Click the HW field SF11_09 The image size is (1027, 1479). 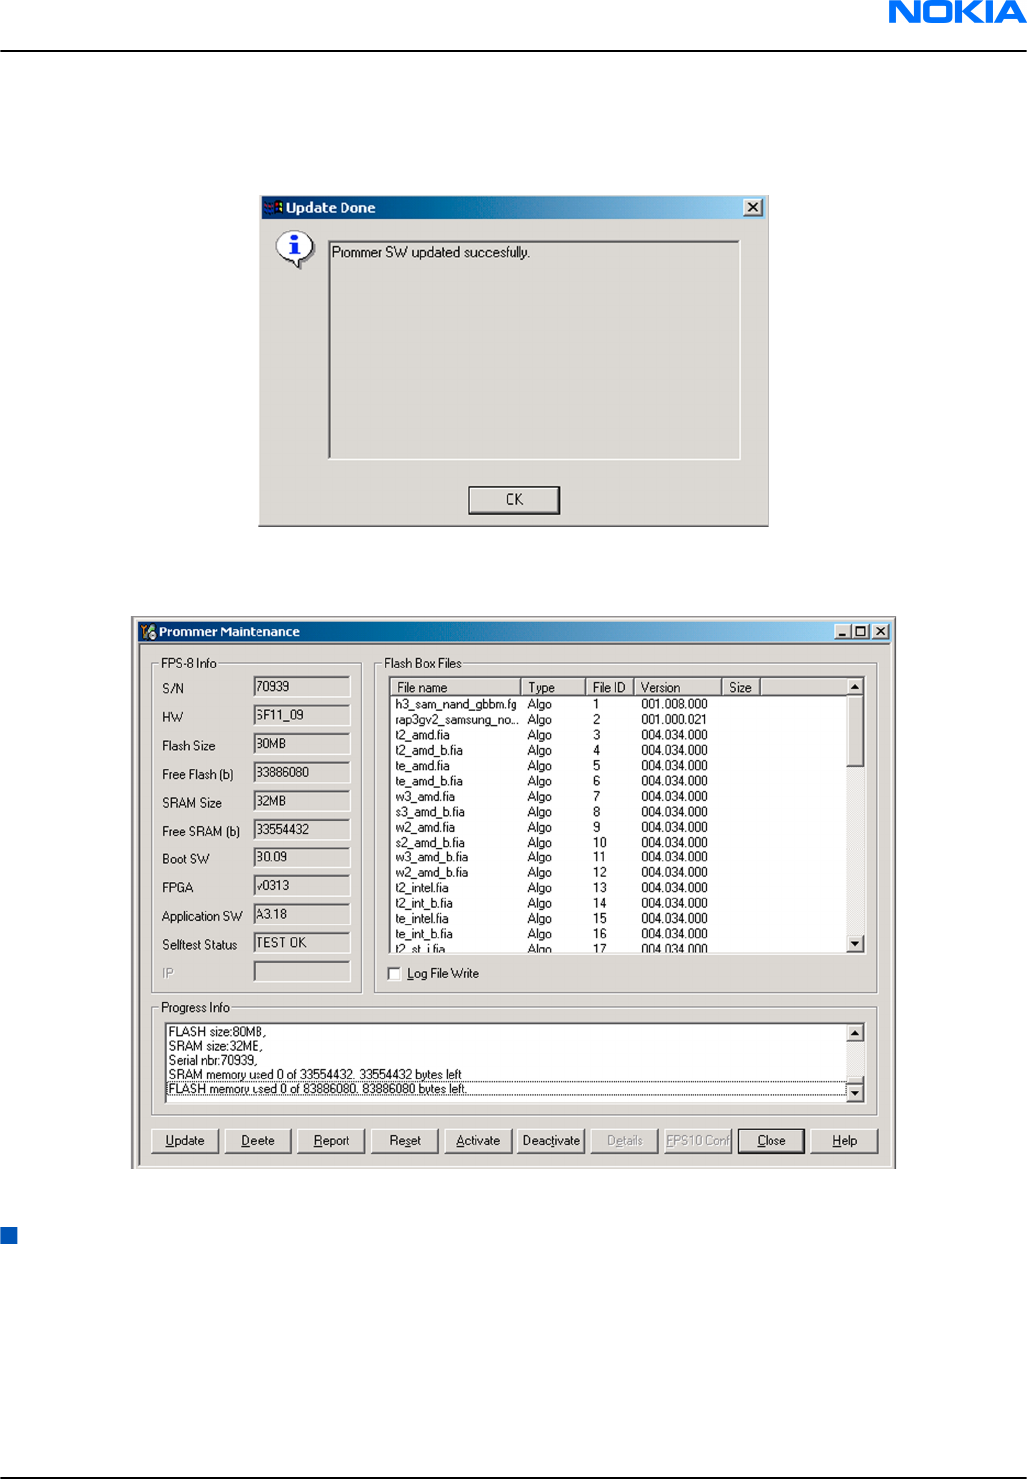click(302, 715)
